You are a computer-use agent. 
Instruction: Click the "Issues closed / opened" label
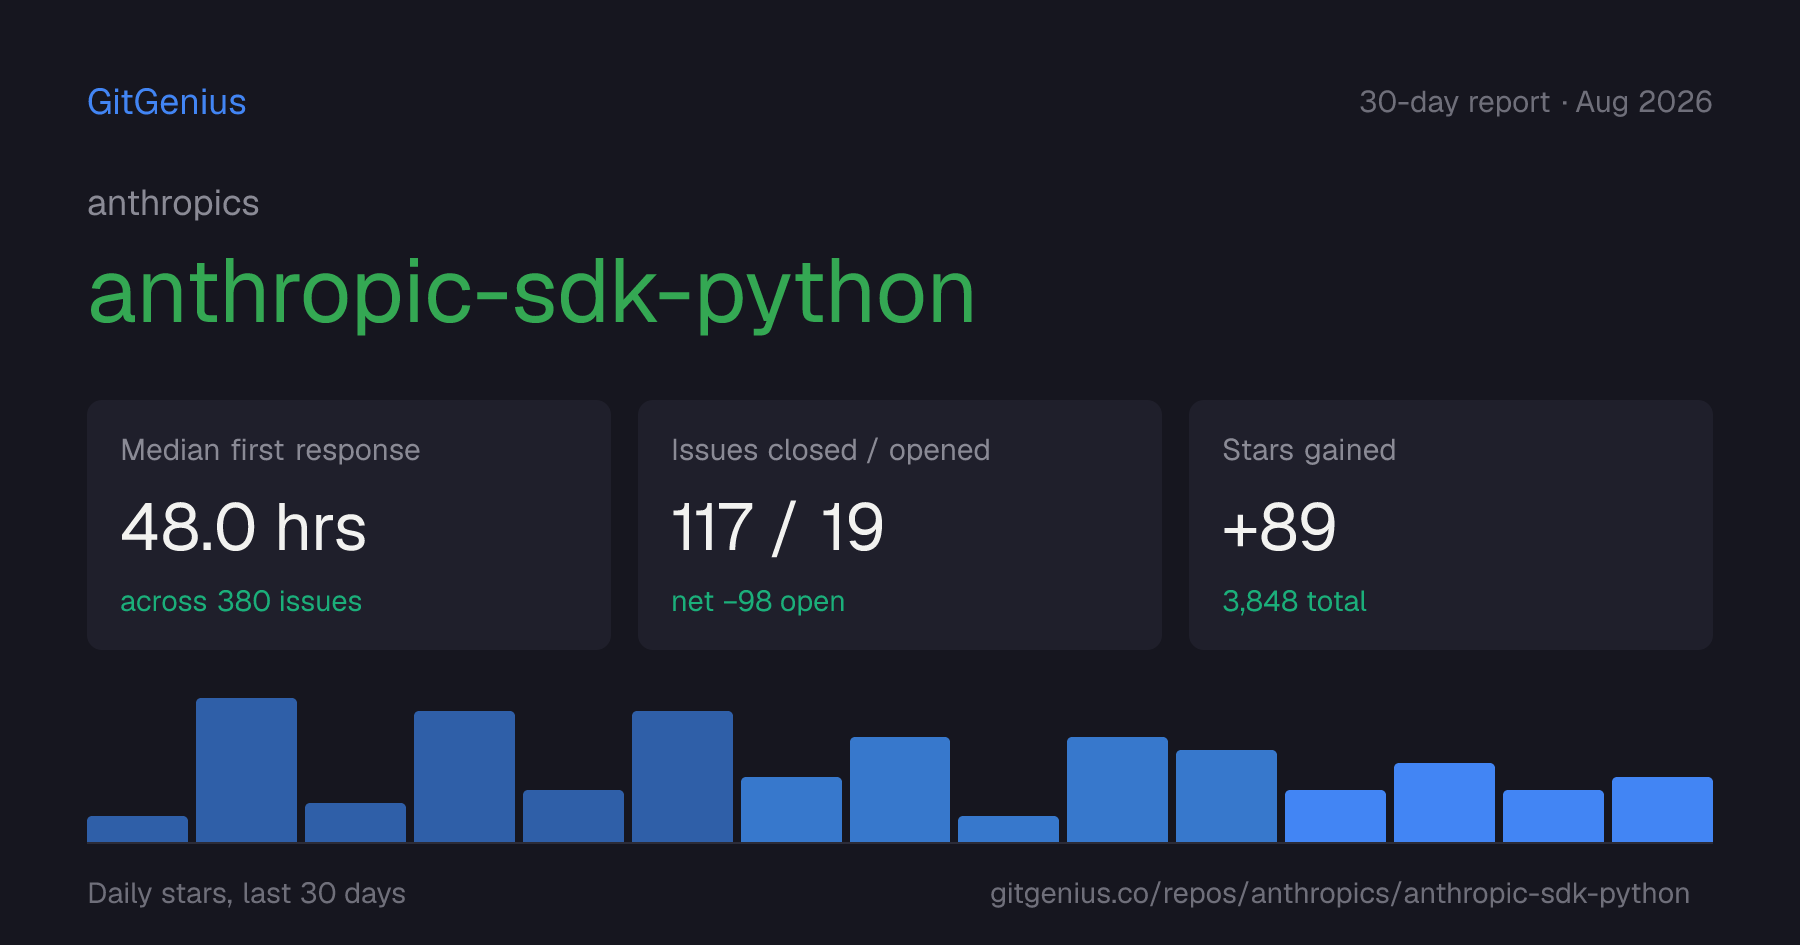830,450
